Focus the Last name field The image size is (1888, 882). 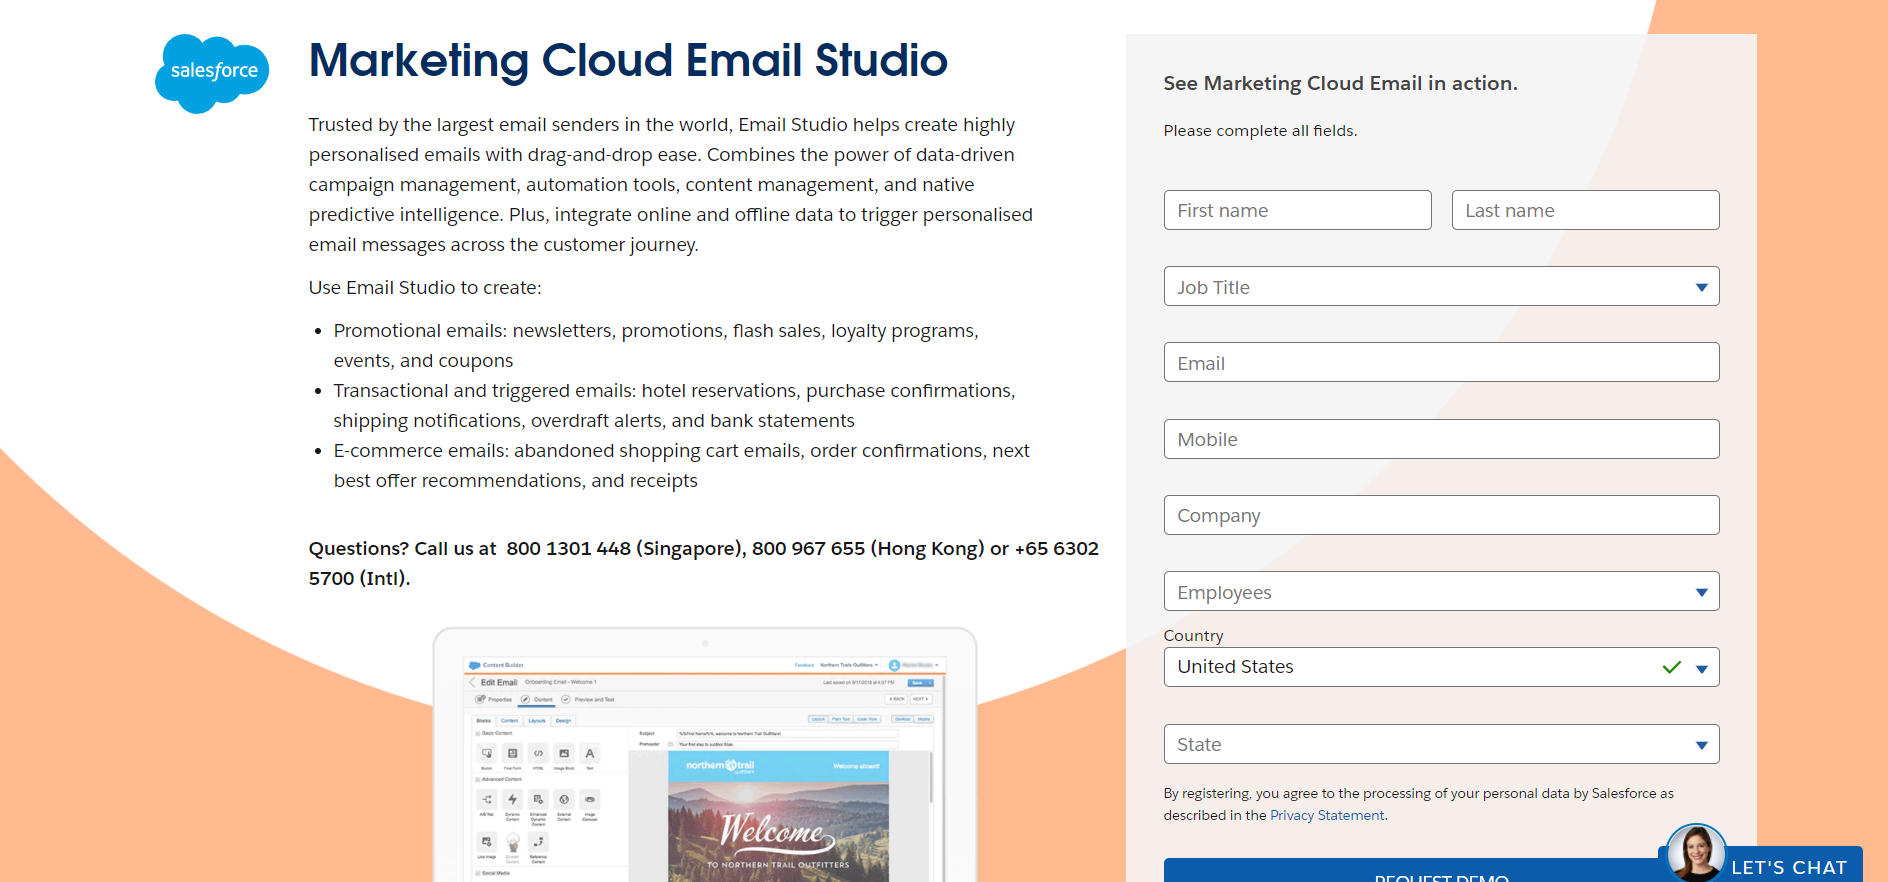(x=1585, y=210)
